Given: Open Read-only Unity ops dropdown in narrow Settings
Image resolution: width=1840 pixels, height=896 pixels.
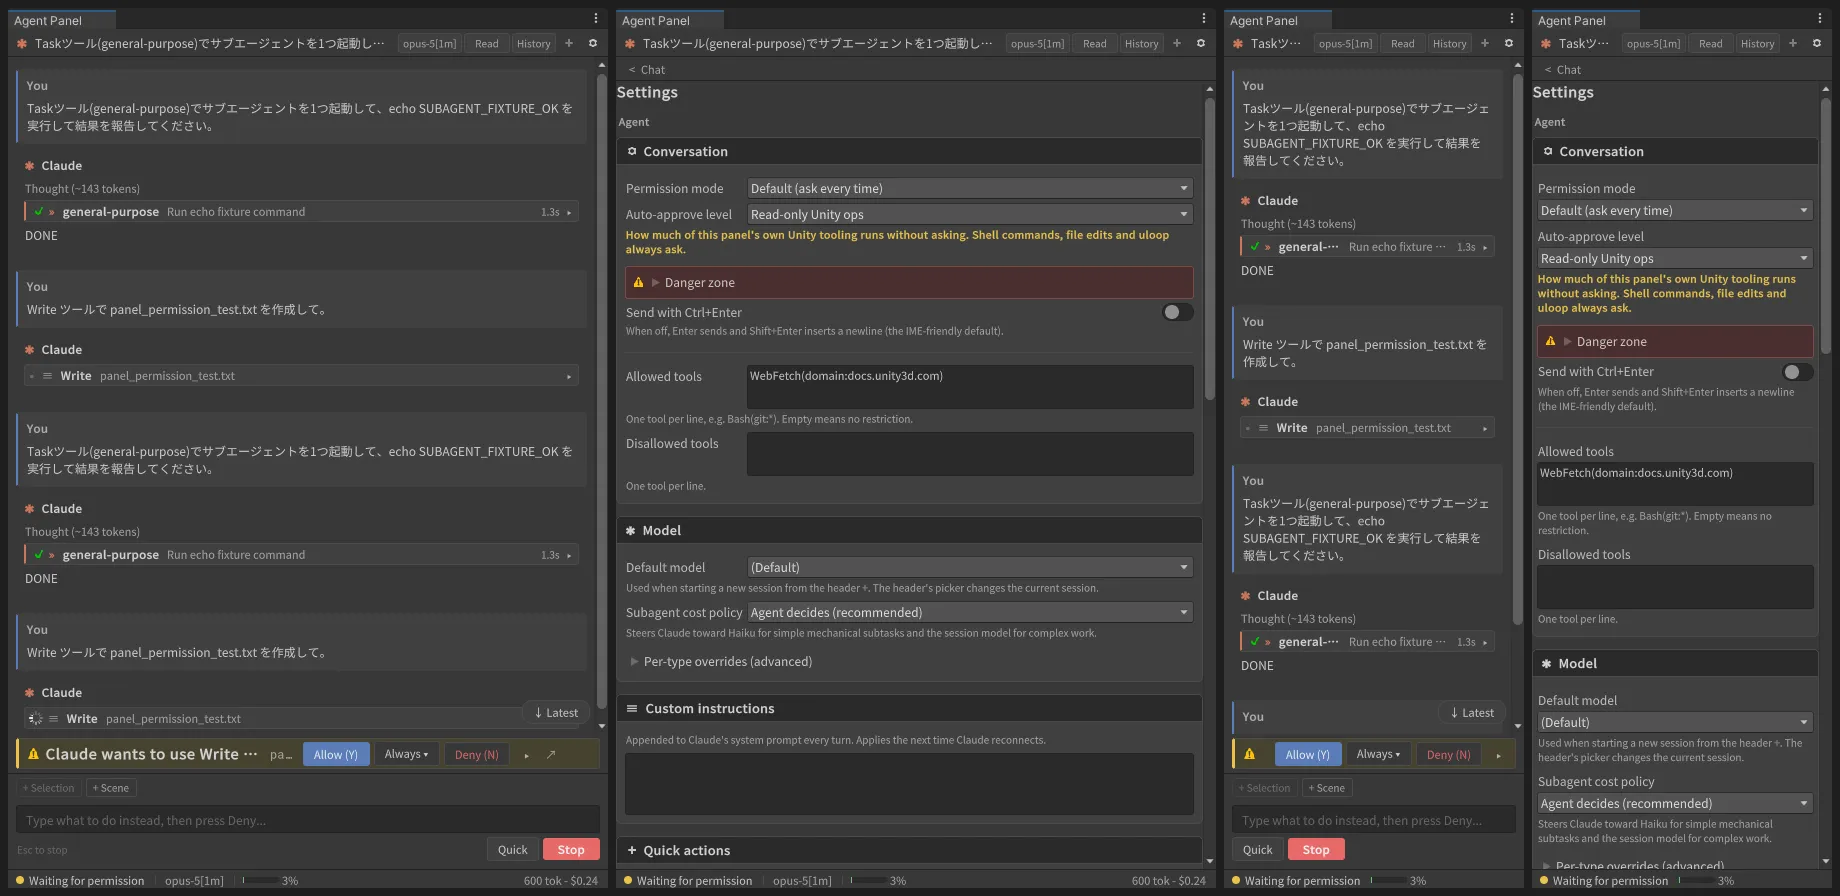Looking at the screenshot, I should tap(1675, 258).
